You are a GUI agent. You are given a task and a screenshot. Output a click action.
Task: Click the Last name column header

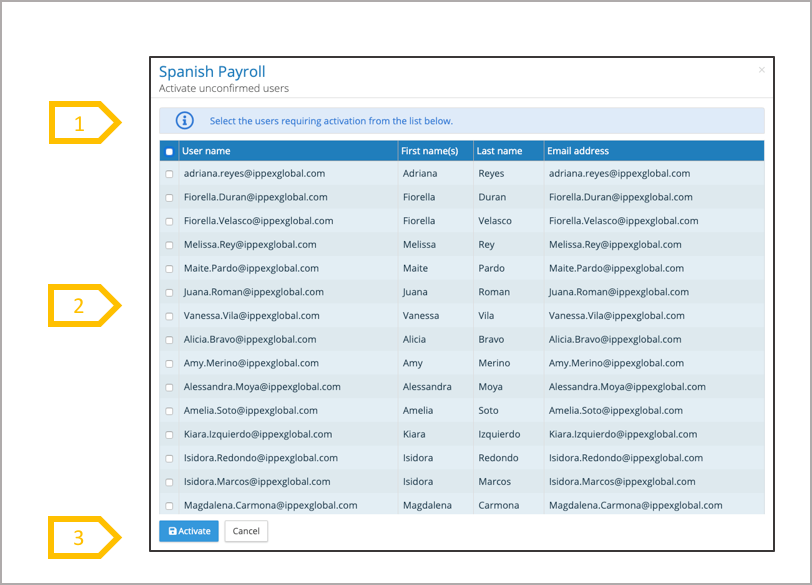pyautogui.click(x=499, y=151)
